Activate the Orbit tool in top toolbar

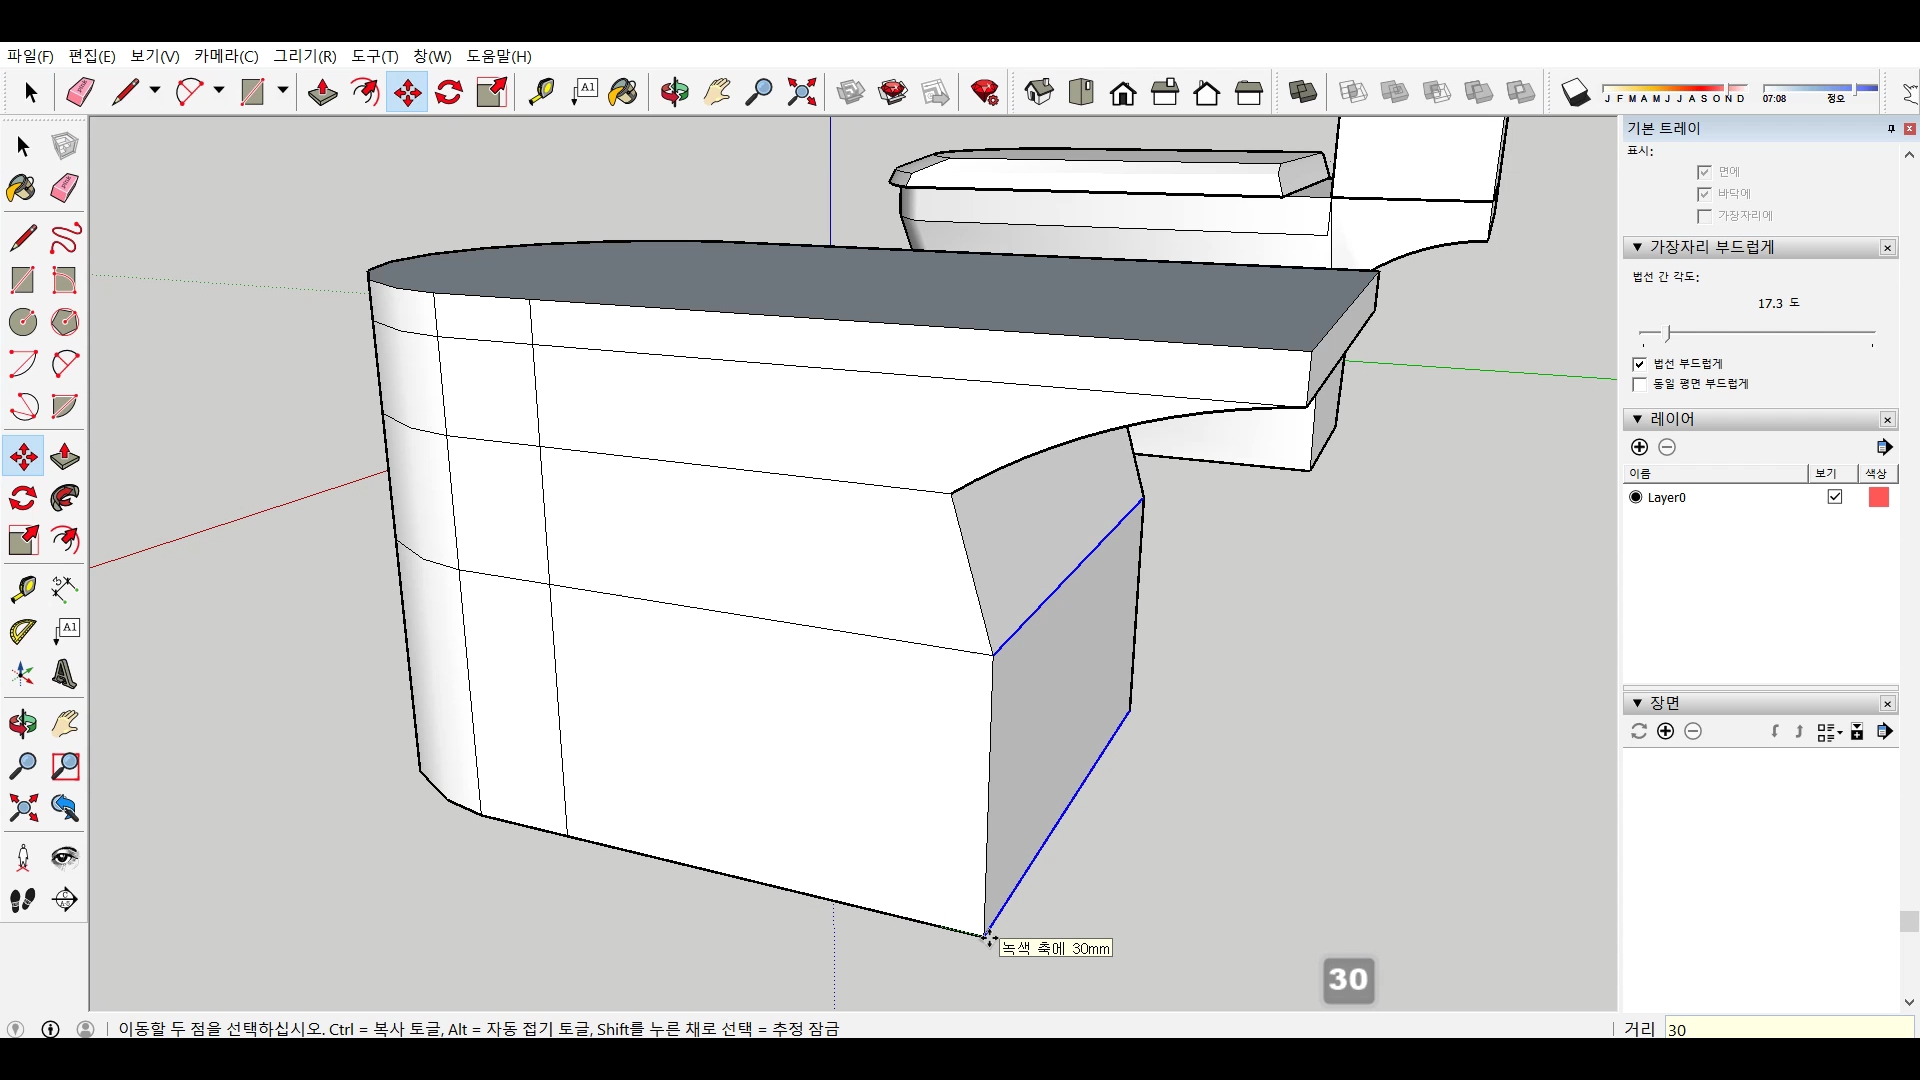coord(675,93)
